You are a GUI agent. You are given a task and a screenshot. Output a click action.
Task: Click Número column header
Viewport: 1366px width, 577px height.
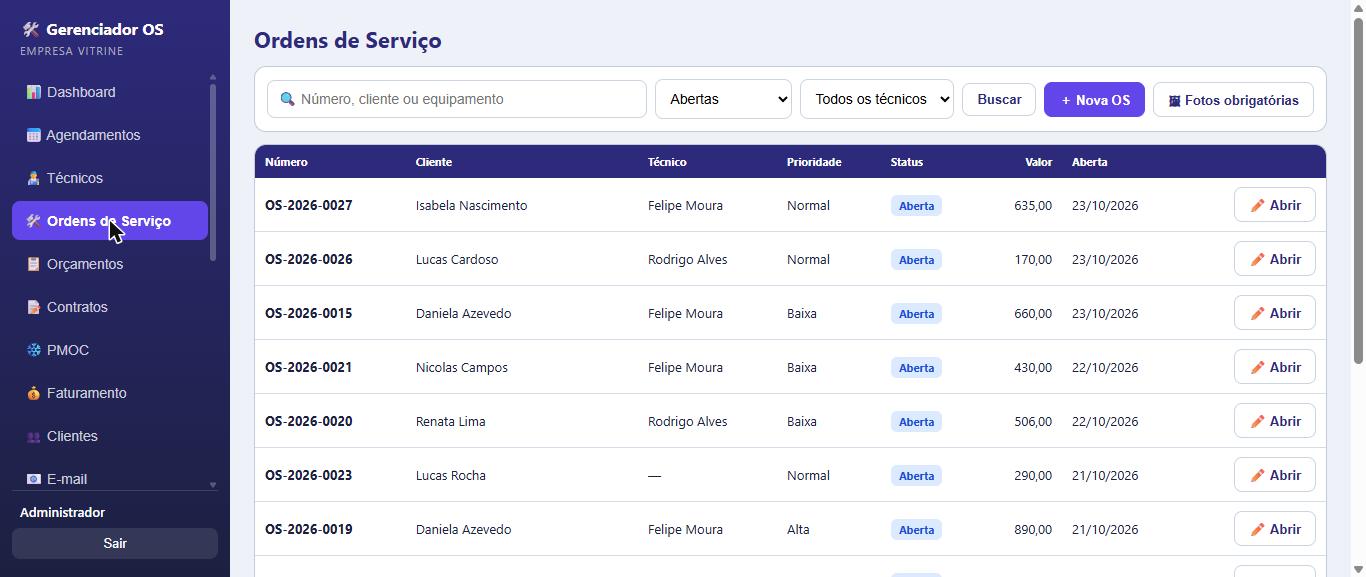[286, 162]
